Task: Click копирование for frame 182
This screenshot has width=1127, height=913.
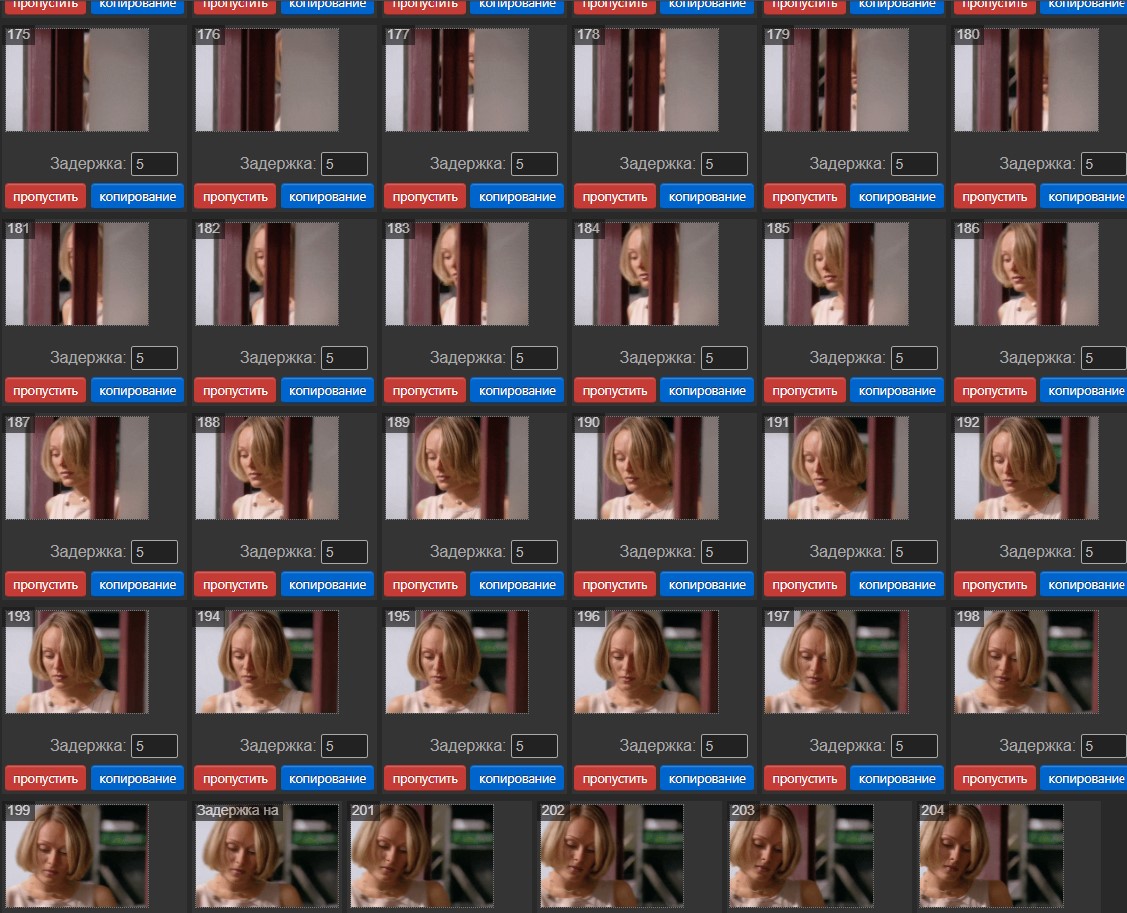Action: pyautogui.click(x=327, y=390)
